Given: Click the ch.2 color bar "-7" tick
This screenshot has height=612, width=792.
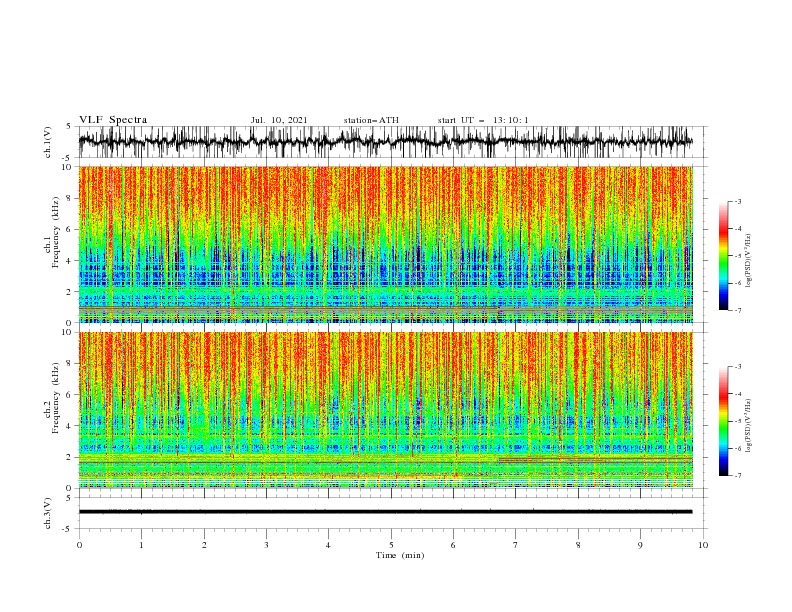Looking at the screenshot, I should (x=737, y=476).
